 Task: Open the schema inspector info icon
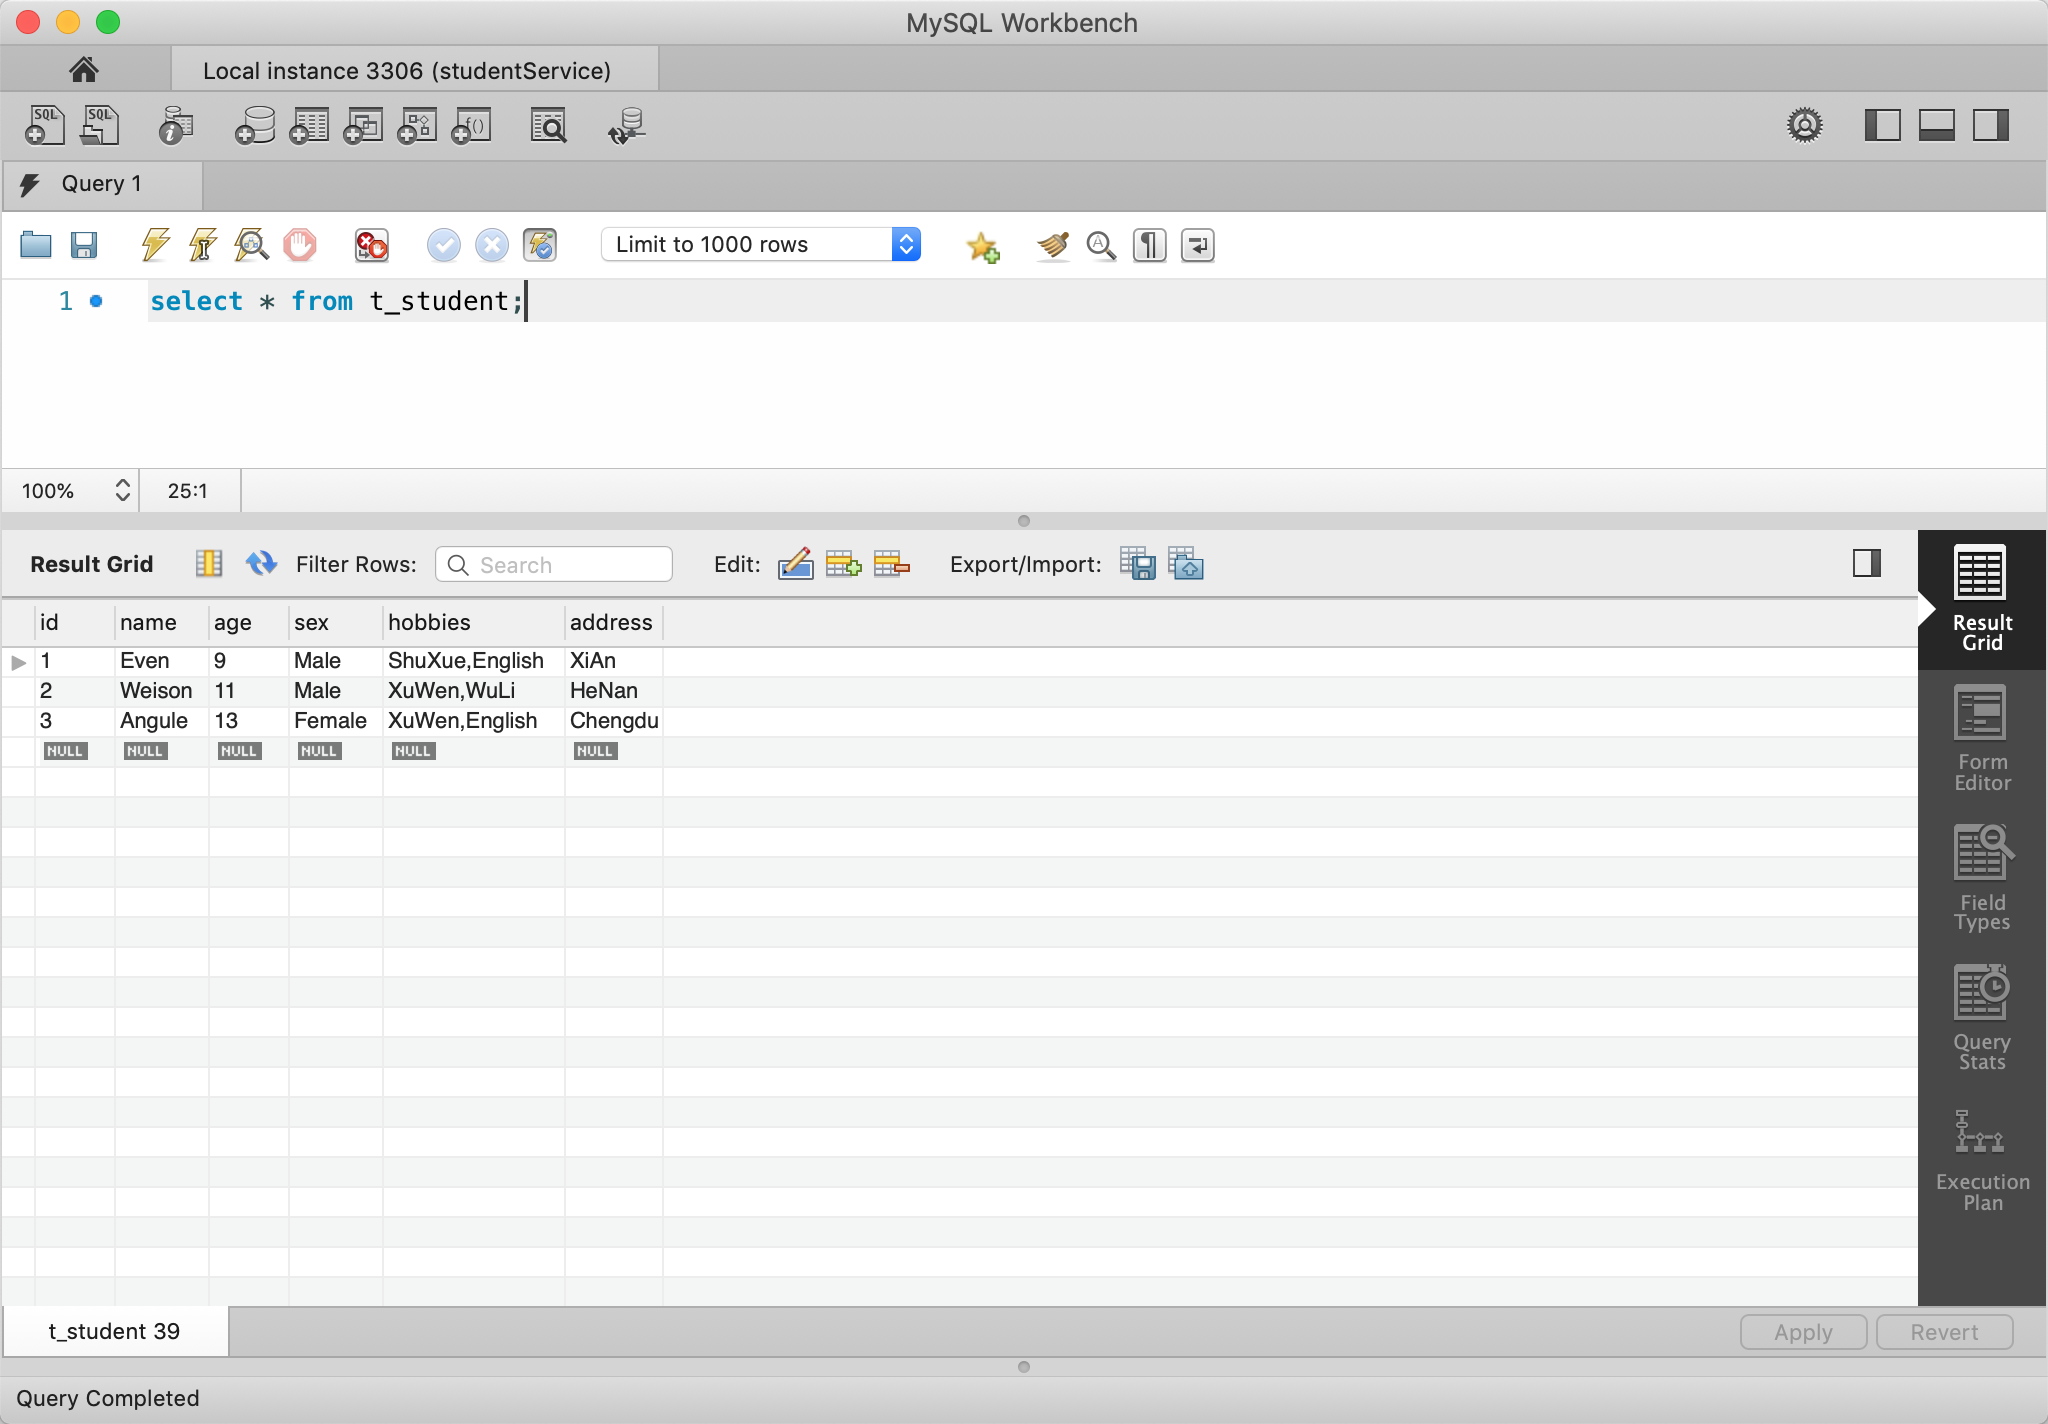pyautogui.click(x=176, y=126)
